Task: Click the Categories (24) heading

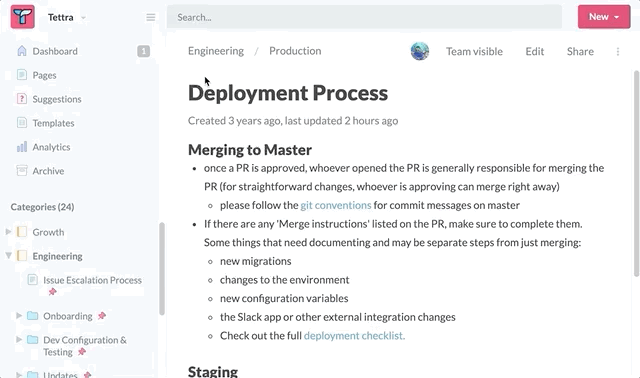Action: pyautogui.click(x=42, y=207)
